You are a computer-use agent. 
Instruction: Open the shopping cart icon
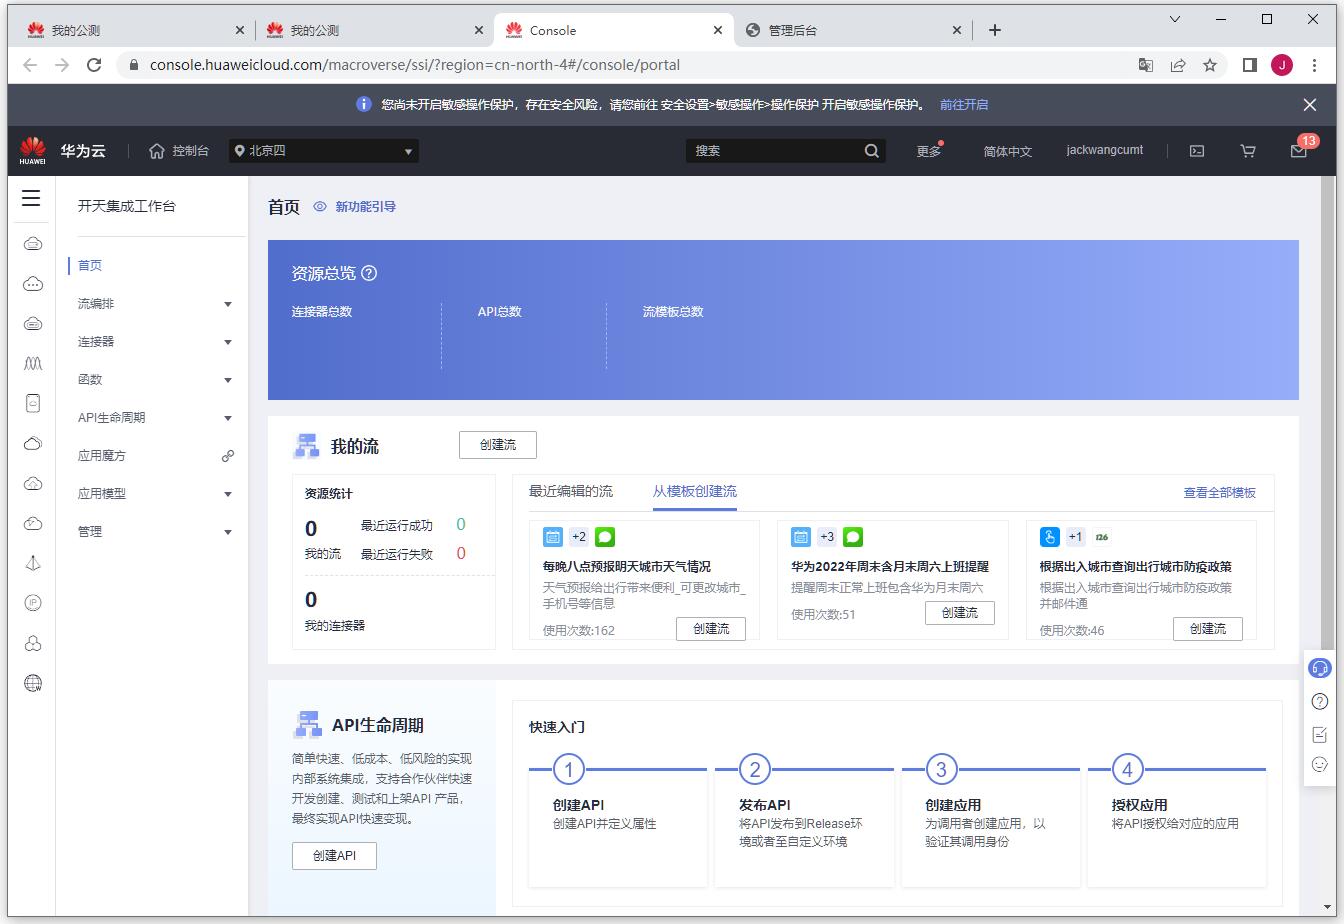[x=1248, y=151]
